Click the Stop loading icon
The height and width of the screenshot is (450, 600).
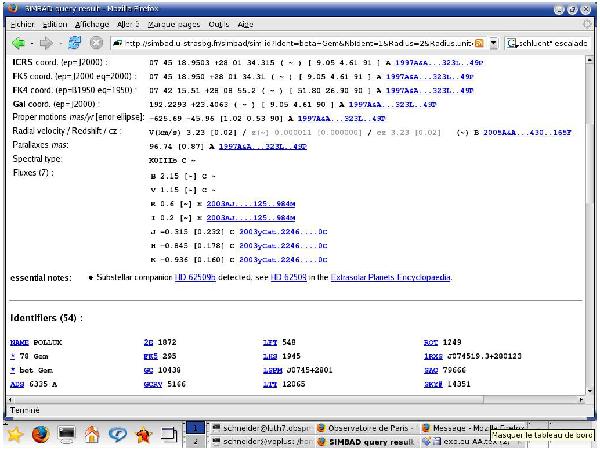click(x=96, y=43)
